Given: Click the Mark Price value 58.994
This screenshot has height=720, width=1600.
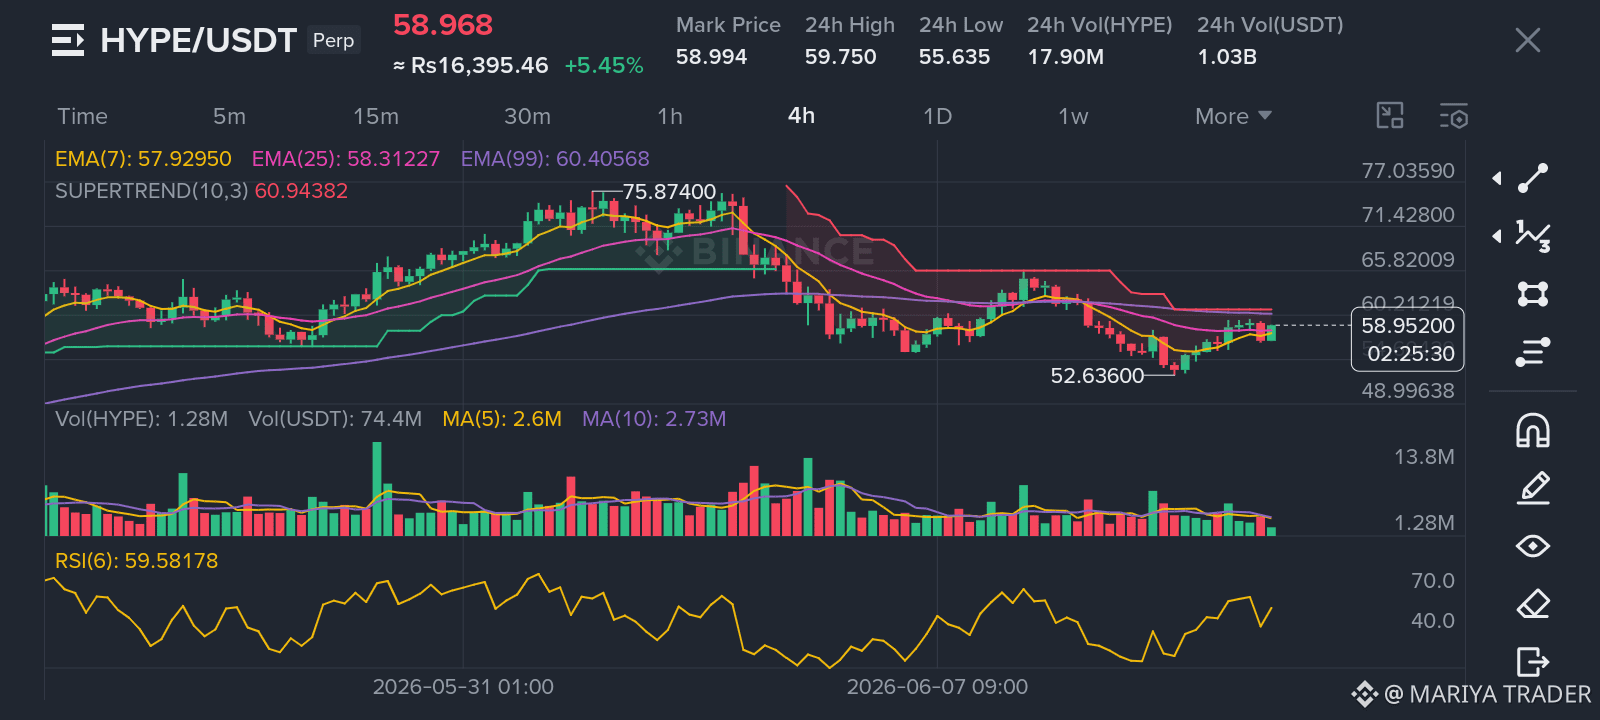Looking at the screenshot, I should point(711,57).
